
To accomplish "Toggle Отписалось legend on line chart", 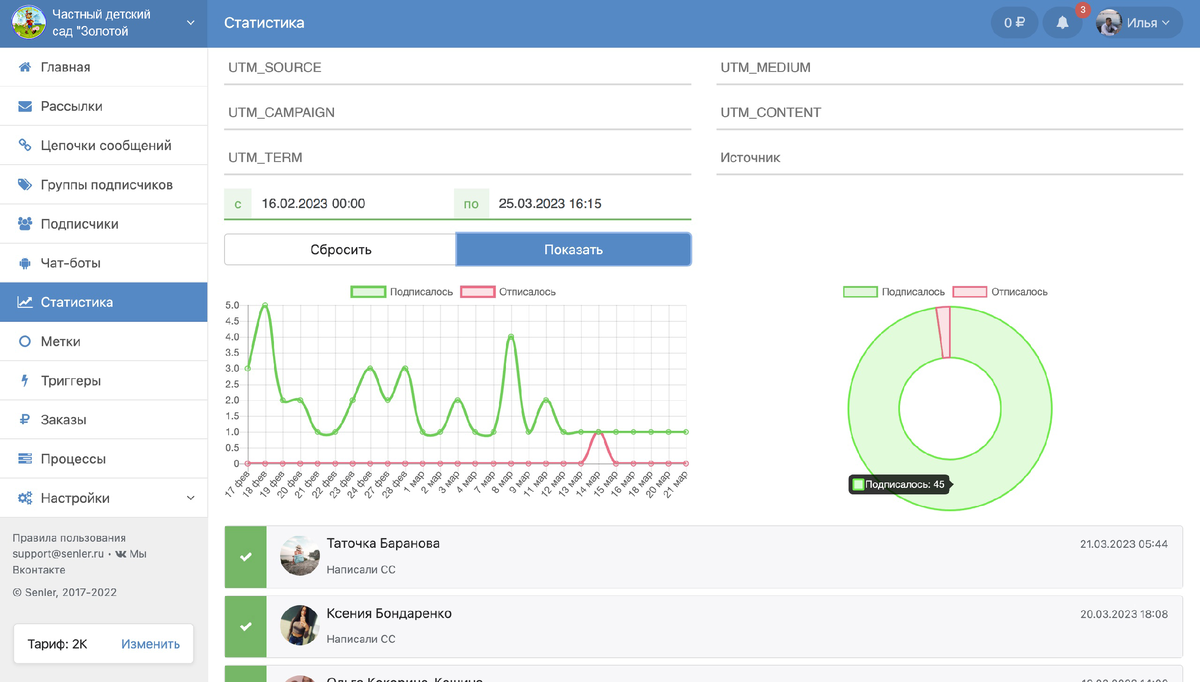I will pos(509,292).
